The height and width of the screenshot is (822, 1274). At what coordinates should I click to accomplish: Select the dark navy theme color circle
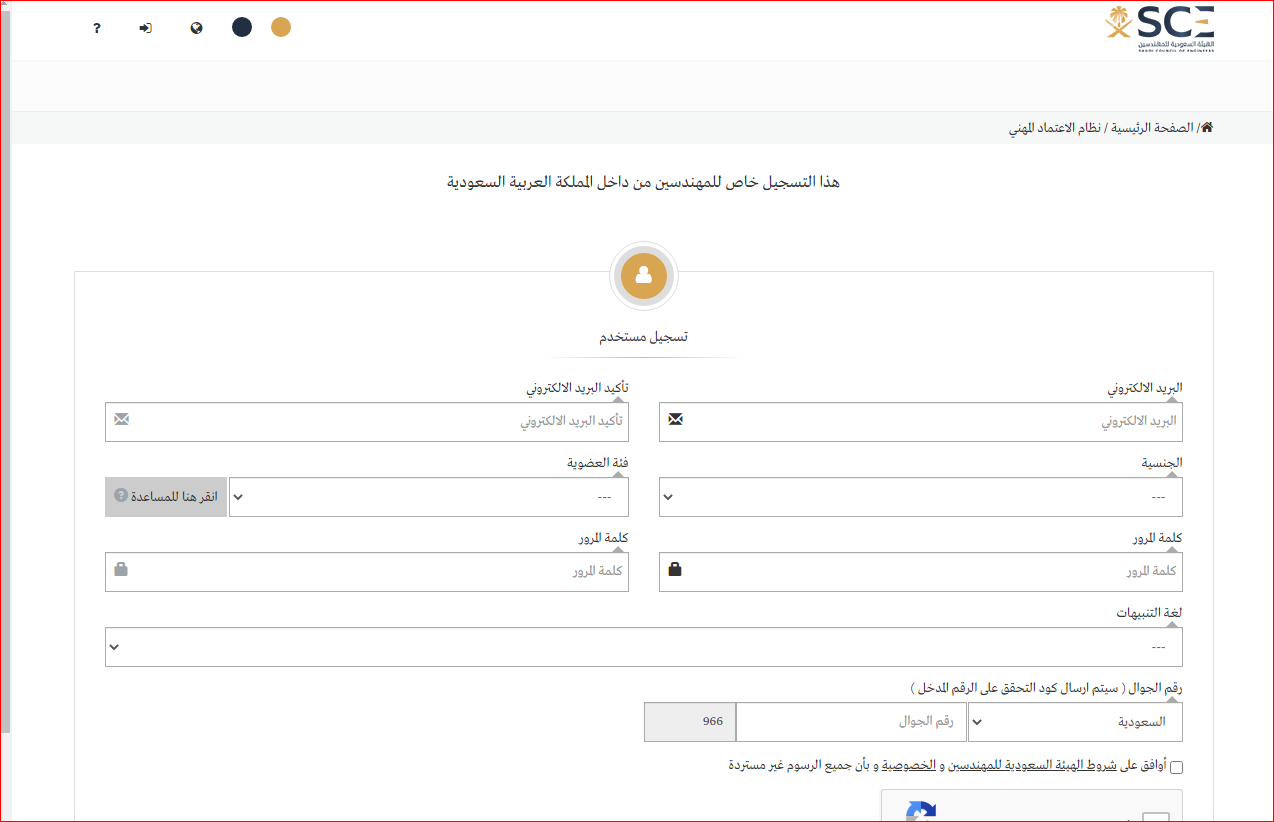tap(242, 27)
